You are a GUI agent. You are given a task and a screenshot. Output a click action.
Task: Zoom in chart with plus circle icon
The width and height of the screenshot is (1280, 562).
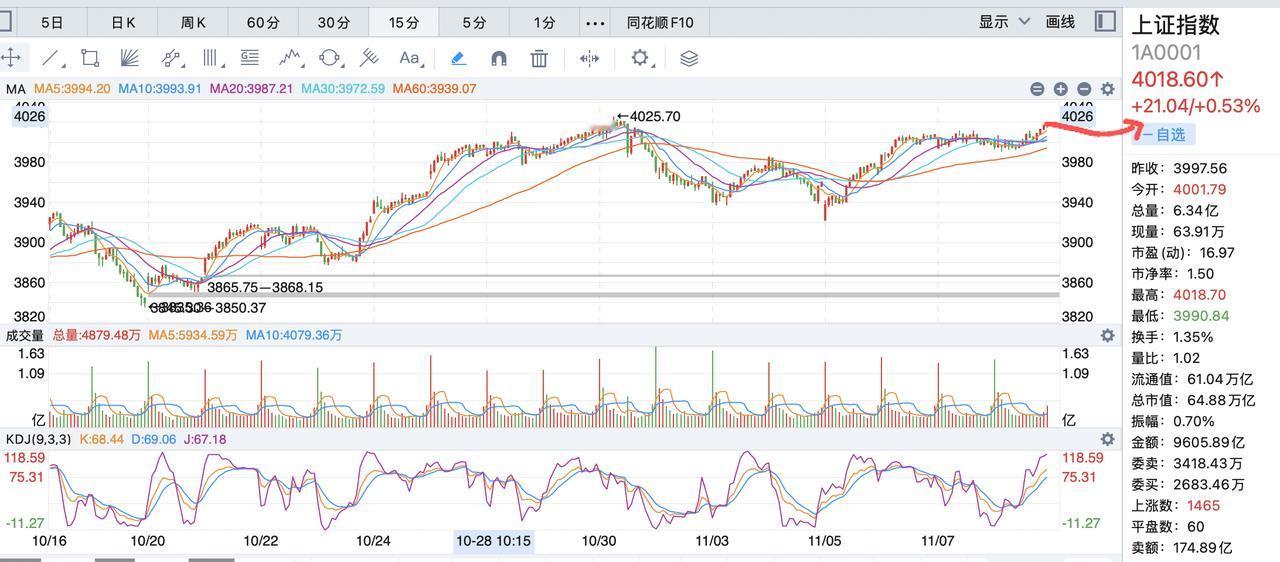(1060, 89)
